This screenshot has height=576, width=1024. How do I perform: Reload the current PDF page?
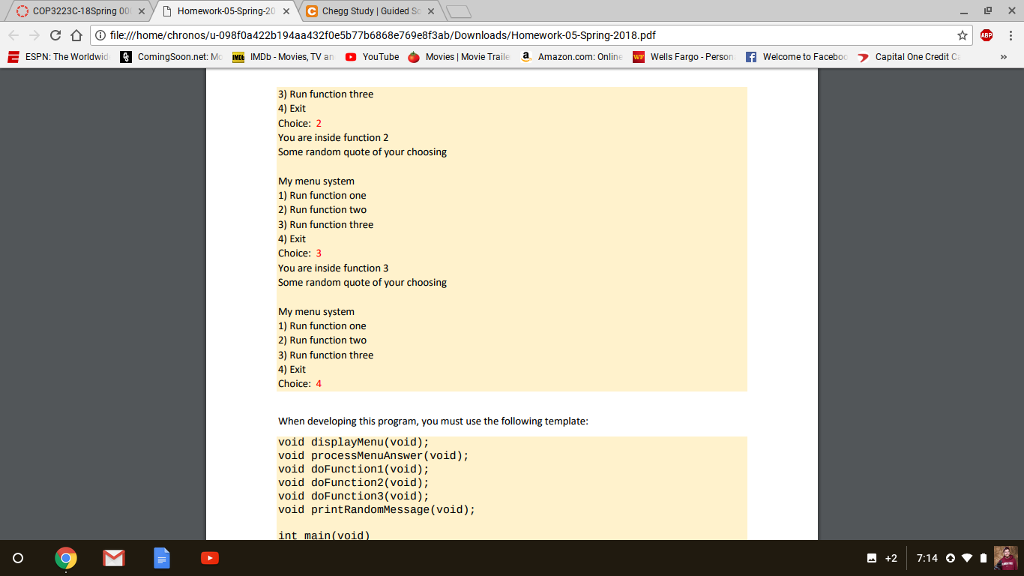click(55, 33)
